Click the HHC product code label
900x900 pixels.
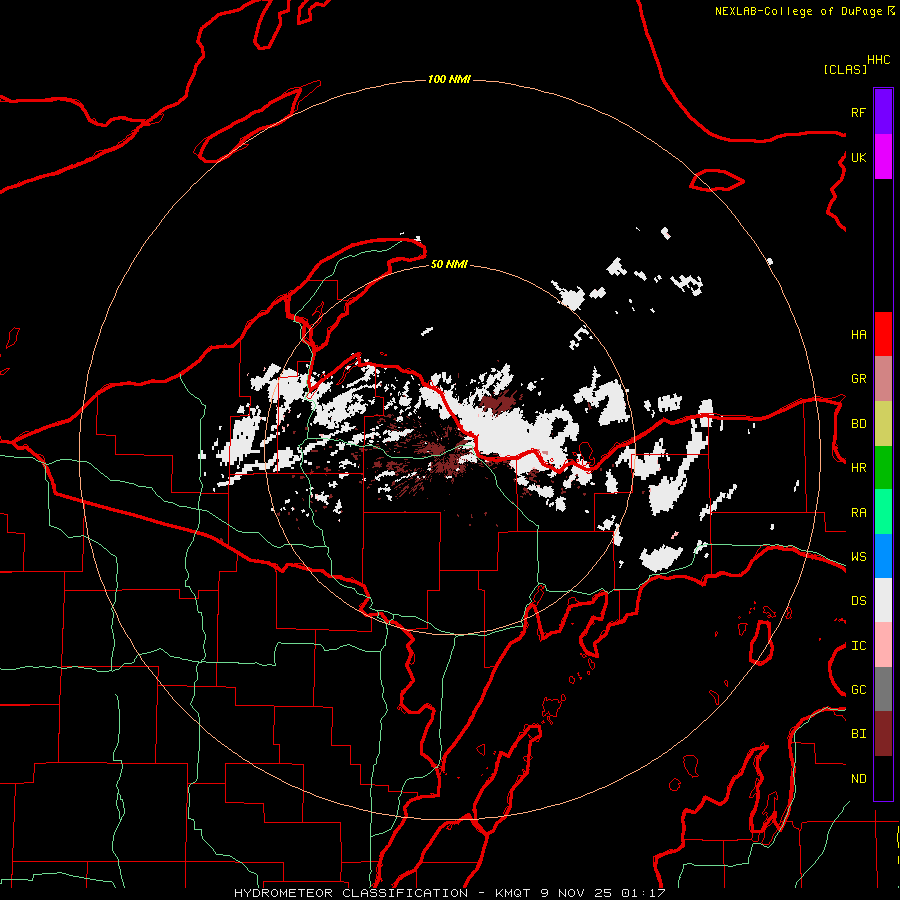point(878,60)
